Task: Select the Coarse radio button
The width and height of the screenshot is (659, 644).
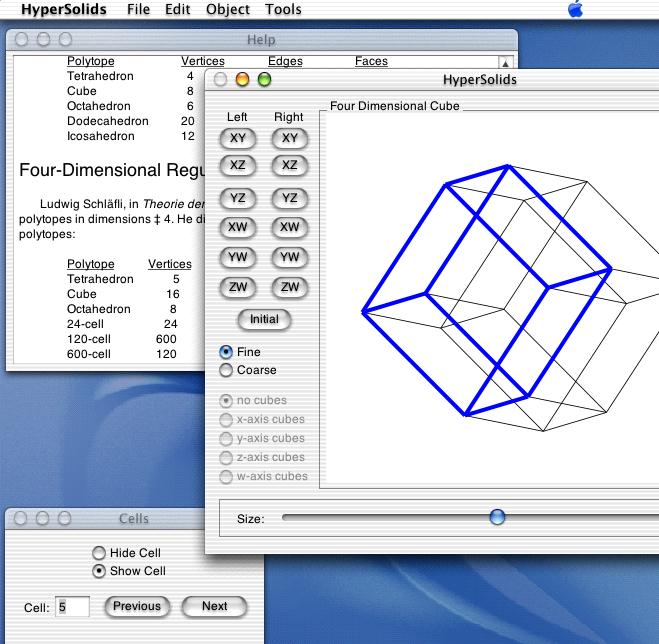Action: coord(226,370)
